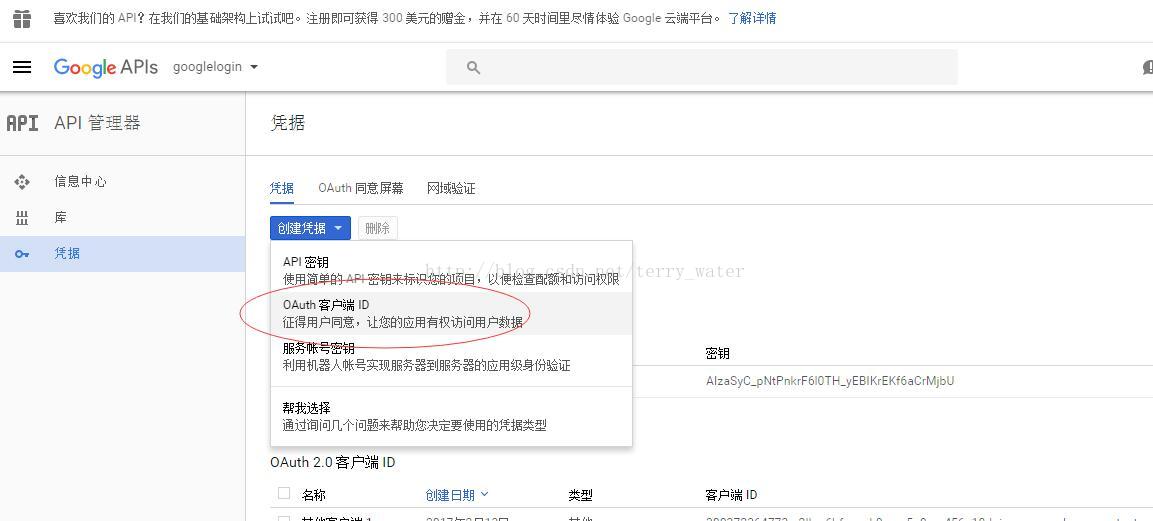The height and width of the screenshot is (521, 1153).
Task: Click the 名称 column header
Action: 313,495
